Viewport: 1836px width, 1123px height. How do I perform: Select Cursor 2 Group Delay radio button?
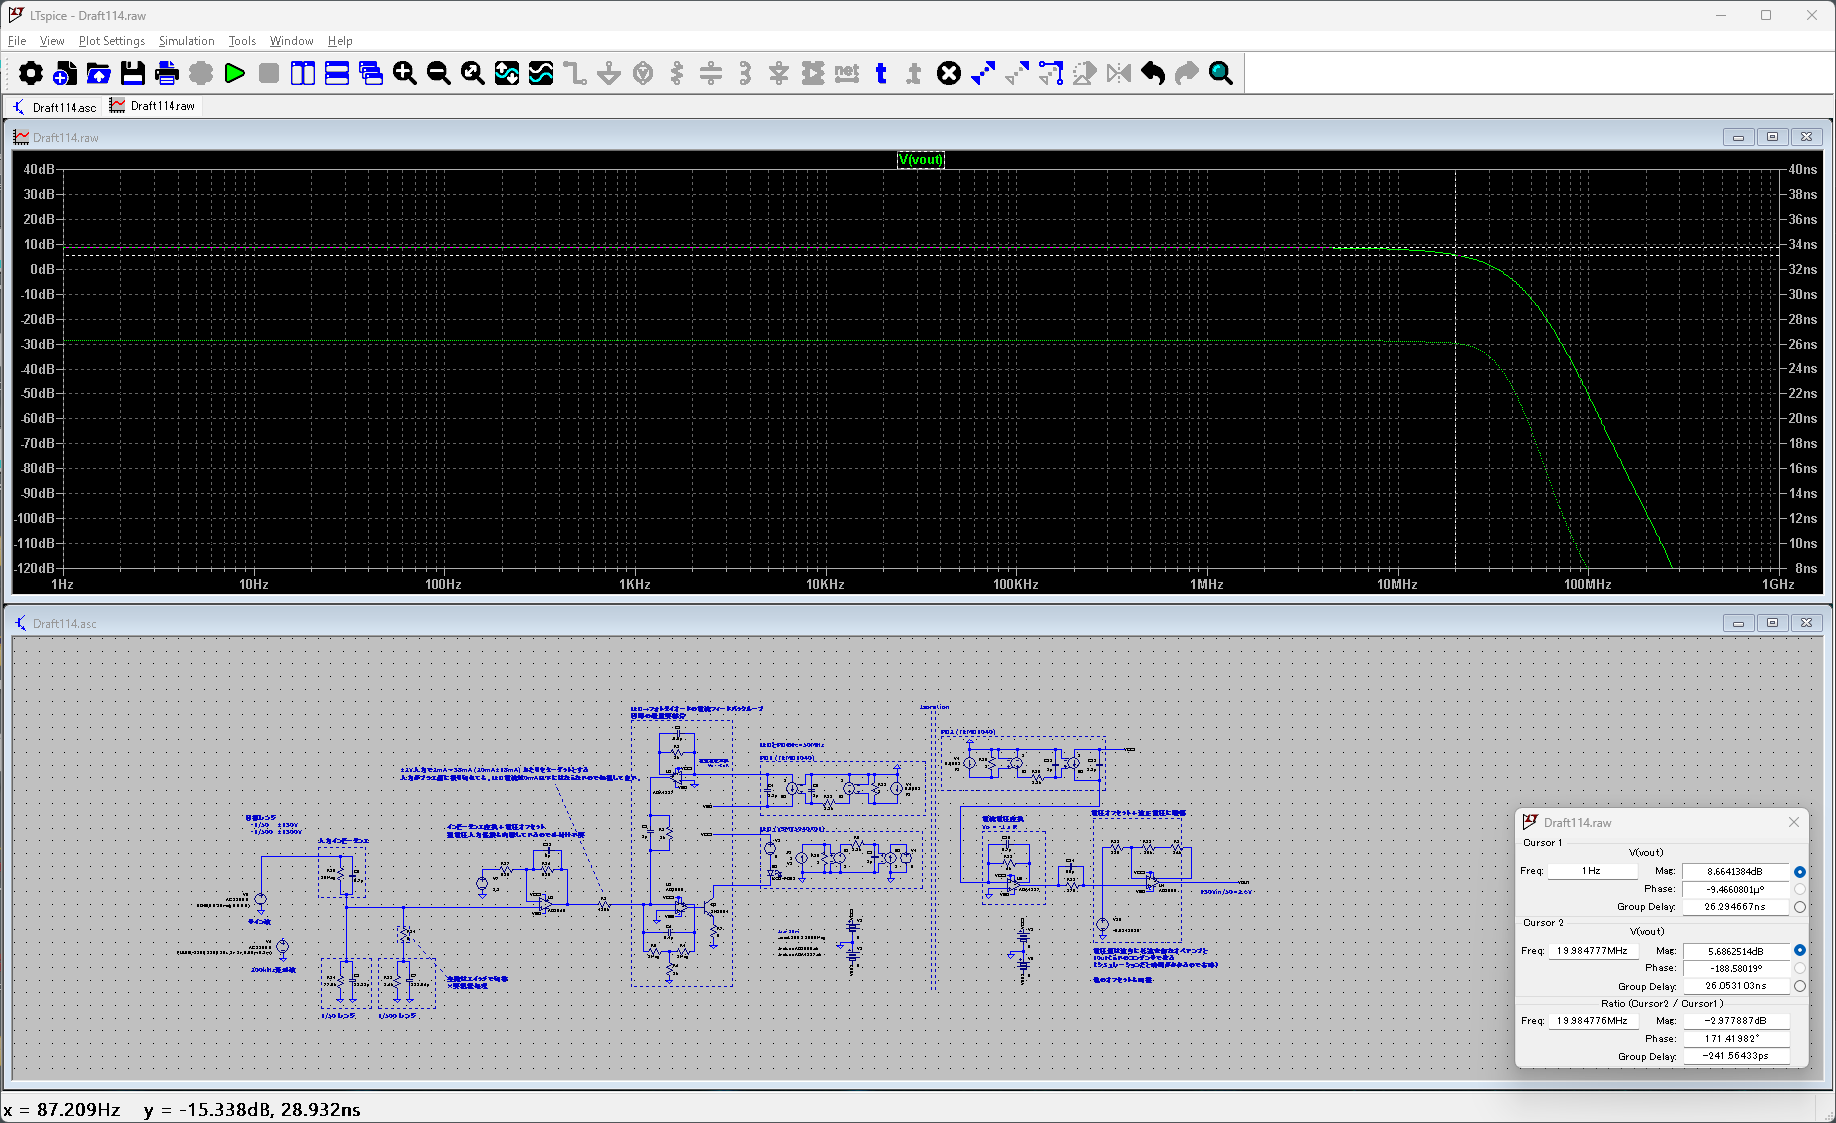tap(1800, 986)
